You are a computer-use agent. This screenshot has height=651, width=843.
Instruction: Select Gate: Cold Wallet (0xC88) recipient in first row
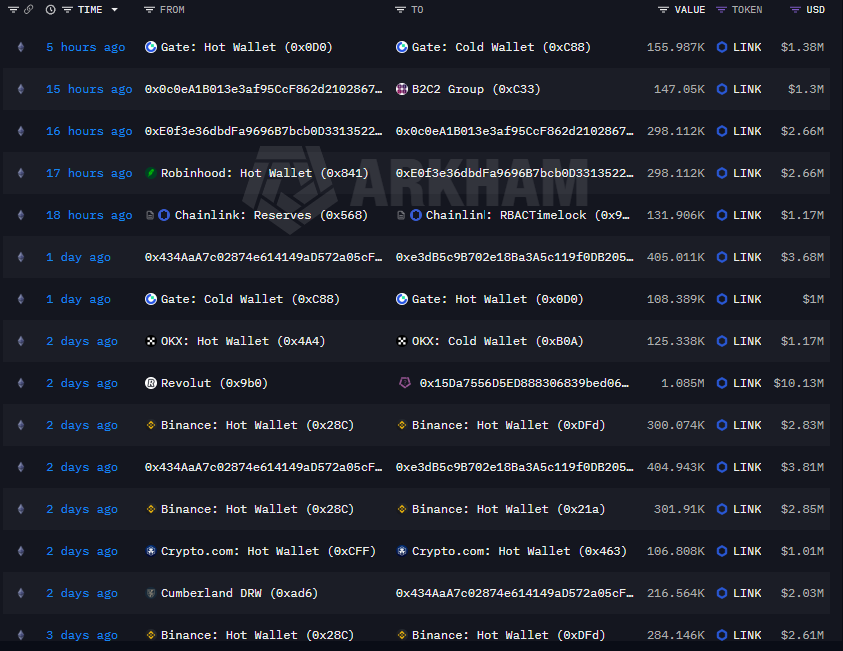pyautogui.click(x=502, y=47)
